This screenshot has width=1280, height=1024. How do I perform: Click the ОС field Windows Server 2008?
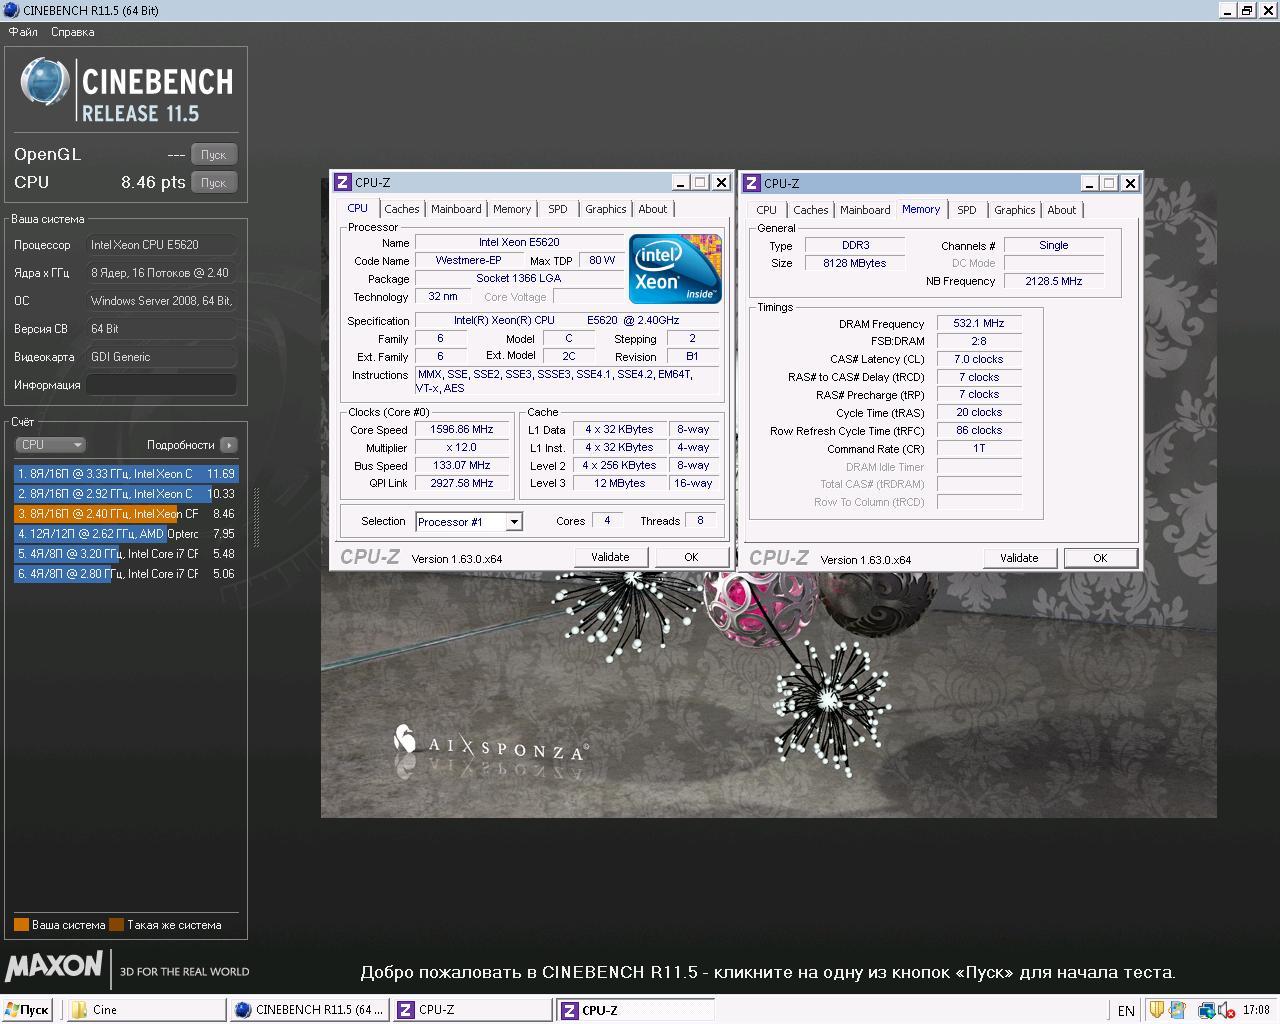[x=161, y=301]
